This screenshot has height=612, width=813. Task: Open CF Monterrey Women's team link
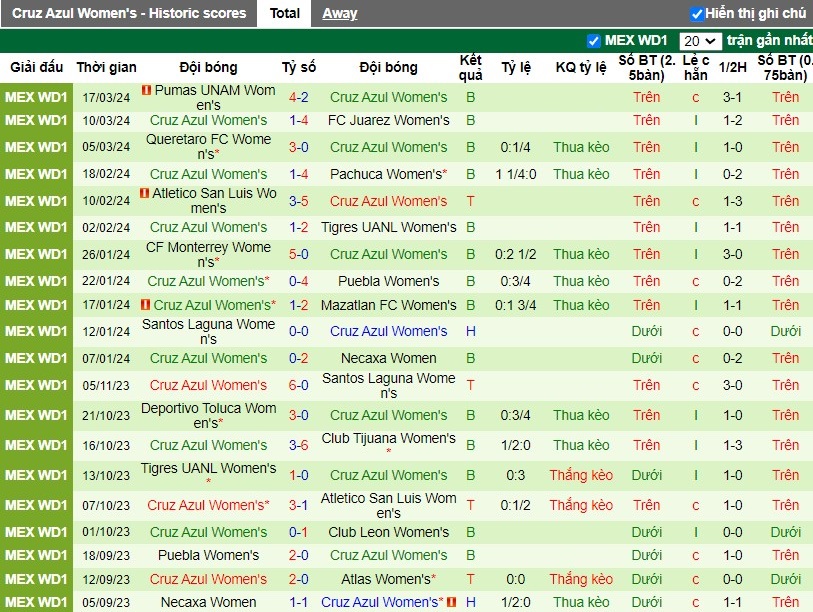[x=208, y=254]
